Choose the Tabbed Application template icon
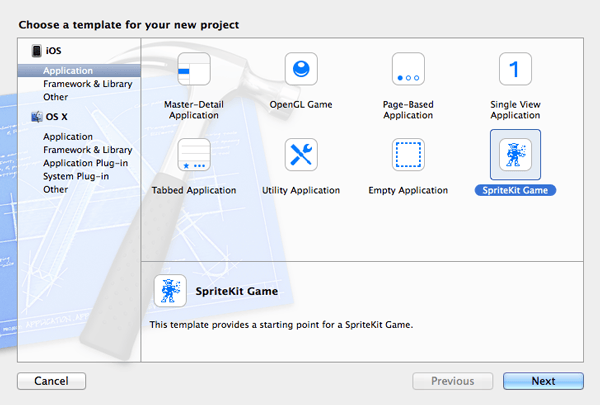 [x=193, y=155]
